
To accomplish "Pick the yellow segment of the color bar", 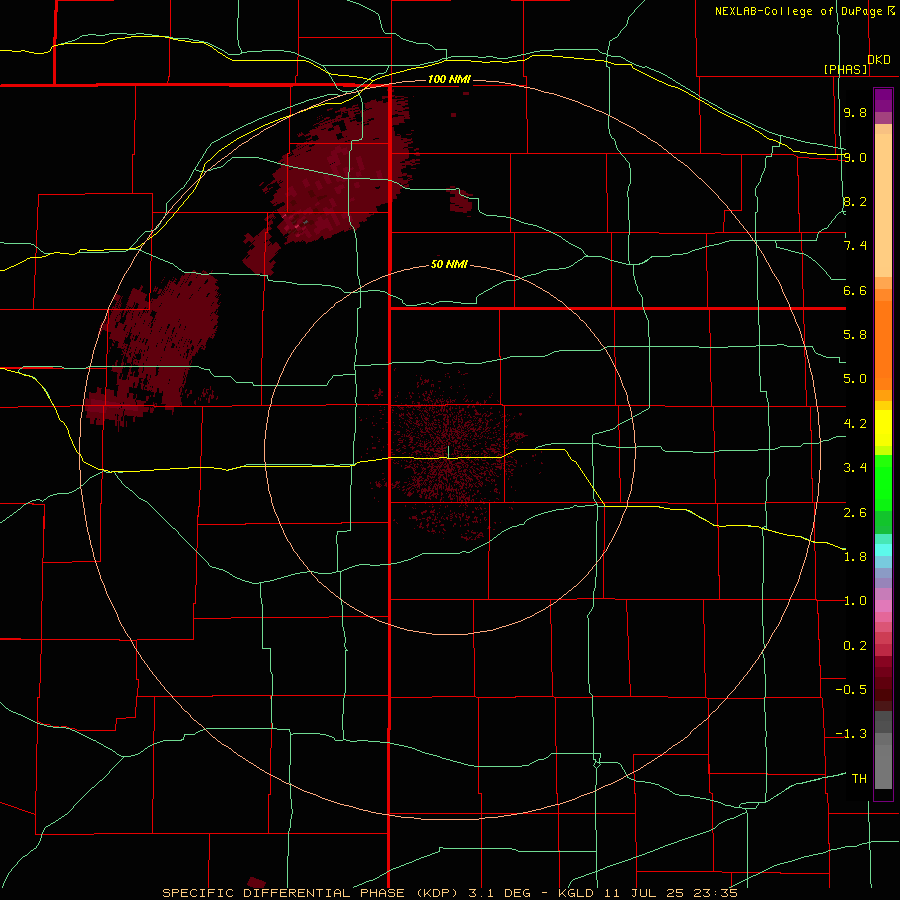I will [x=883, y=428].
